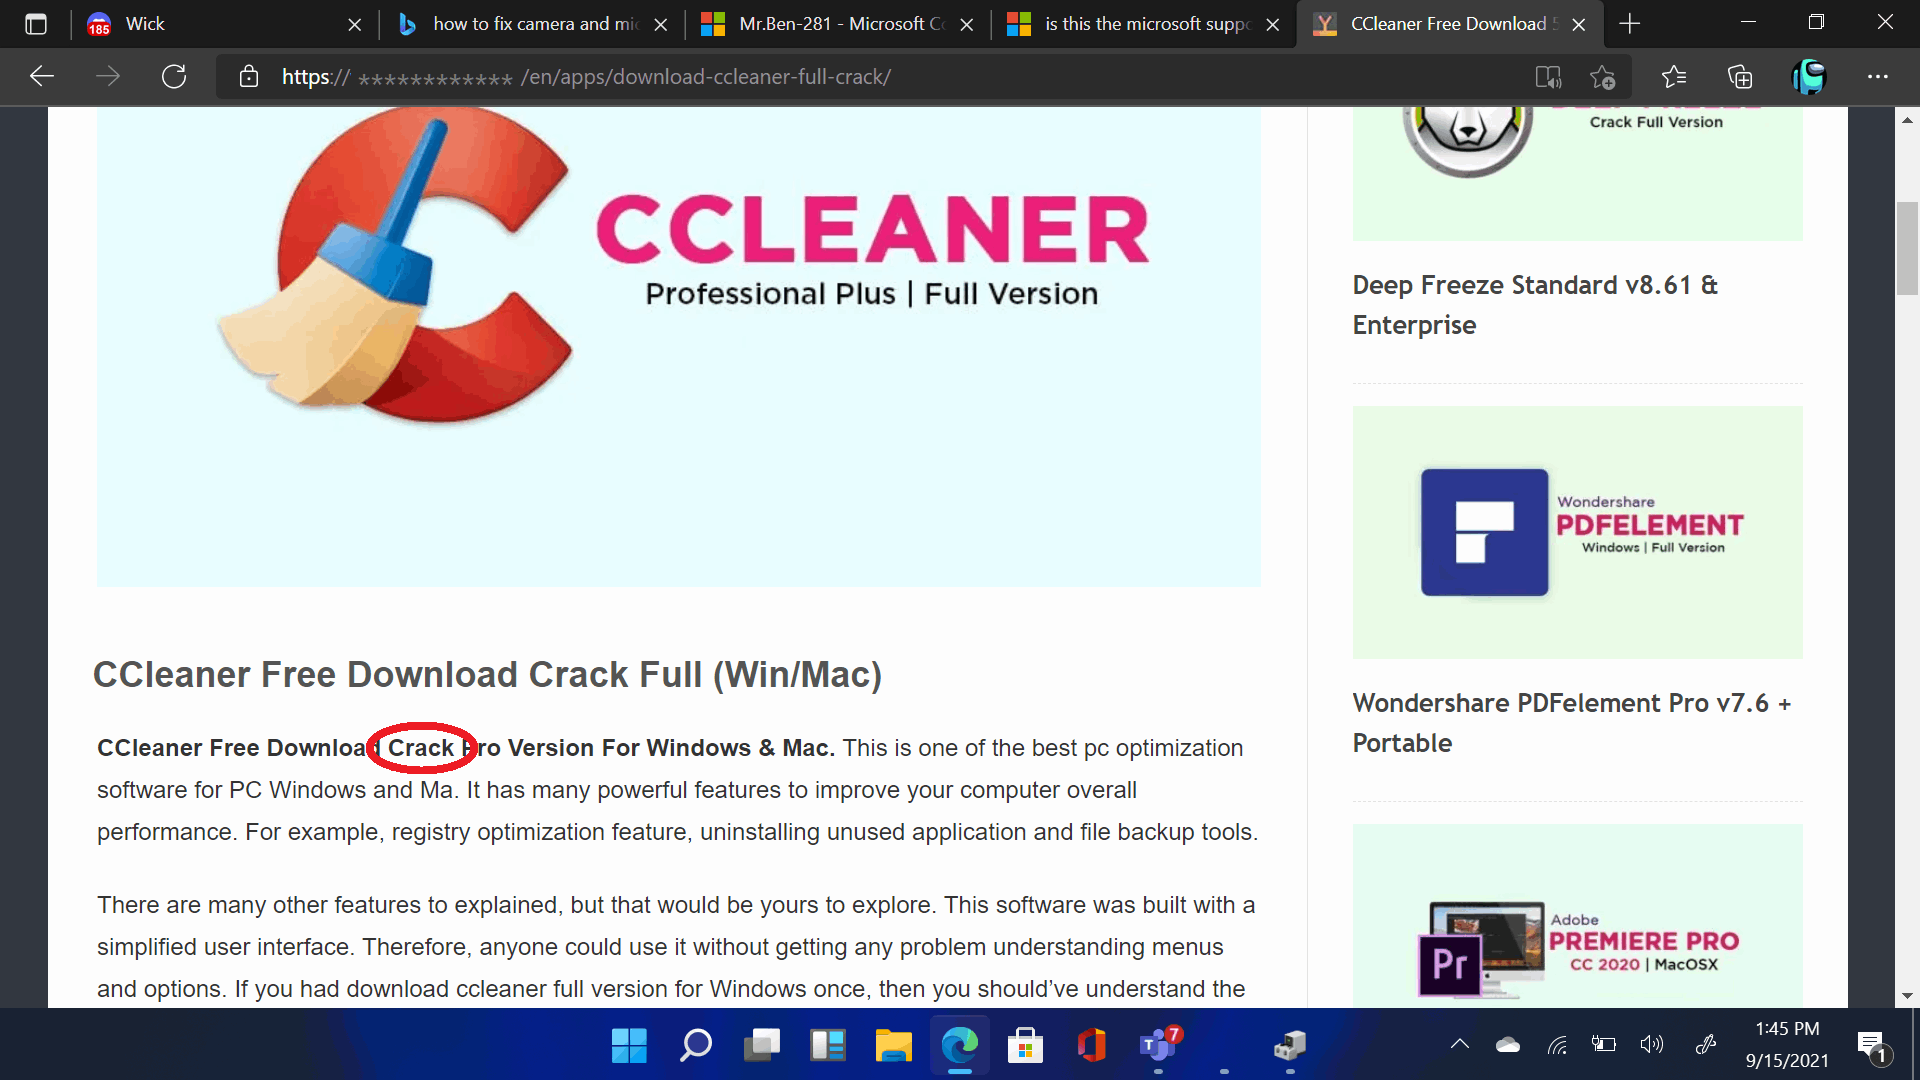Click the Edge browser favorites icon

pos(1673,75)
